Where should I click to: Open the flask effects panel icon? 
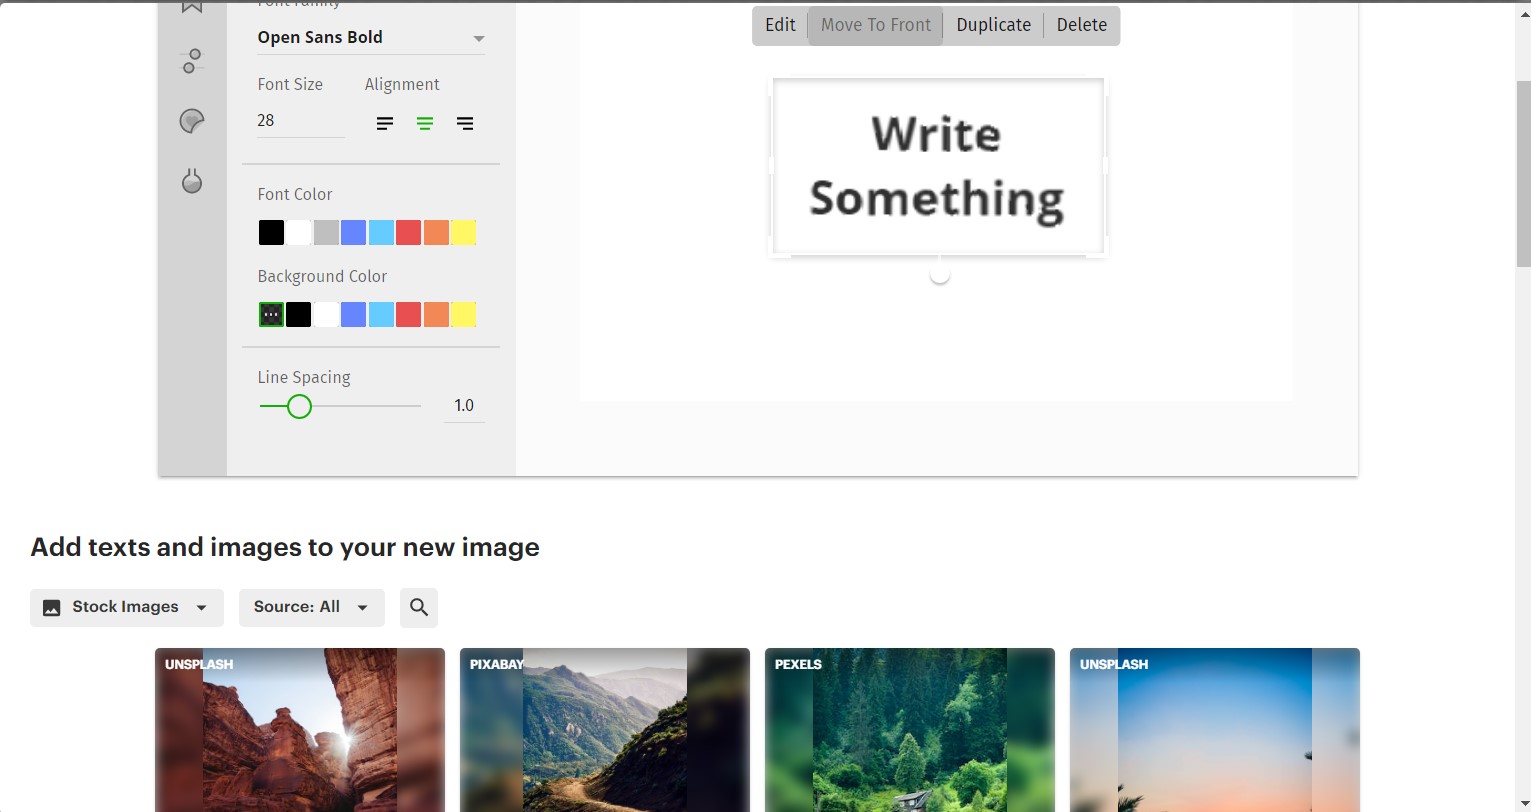tap(191, 181)
